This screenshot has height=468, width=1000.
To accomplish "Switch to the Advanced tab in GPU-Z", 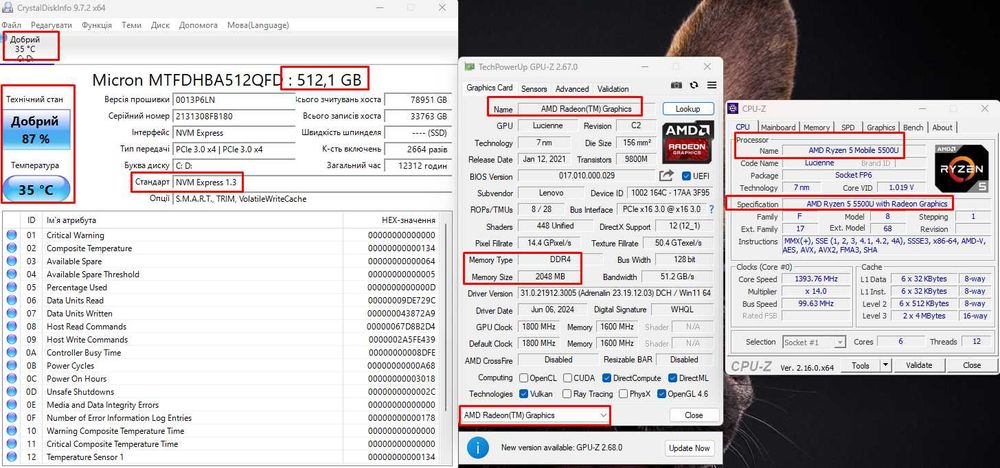I will 572,89.
